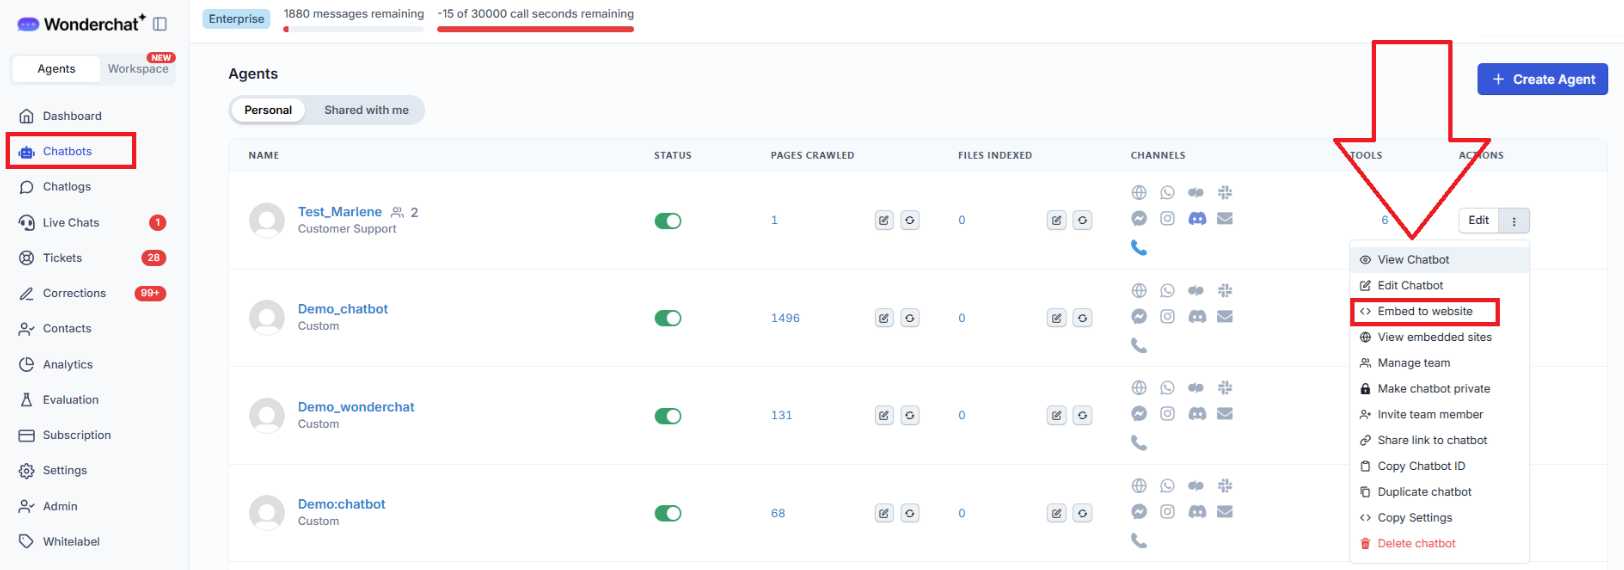The height and width of the screenshot is (570, 1624).
Task: Switch to the Shared with me tab
Action: coord(366,110)
